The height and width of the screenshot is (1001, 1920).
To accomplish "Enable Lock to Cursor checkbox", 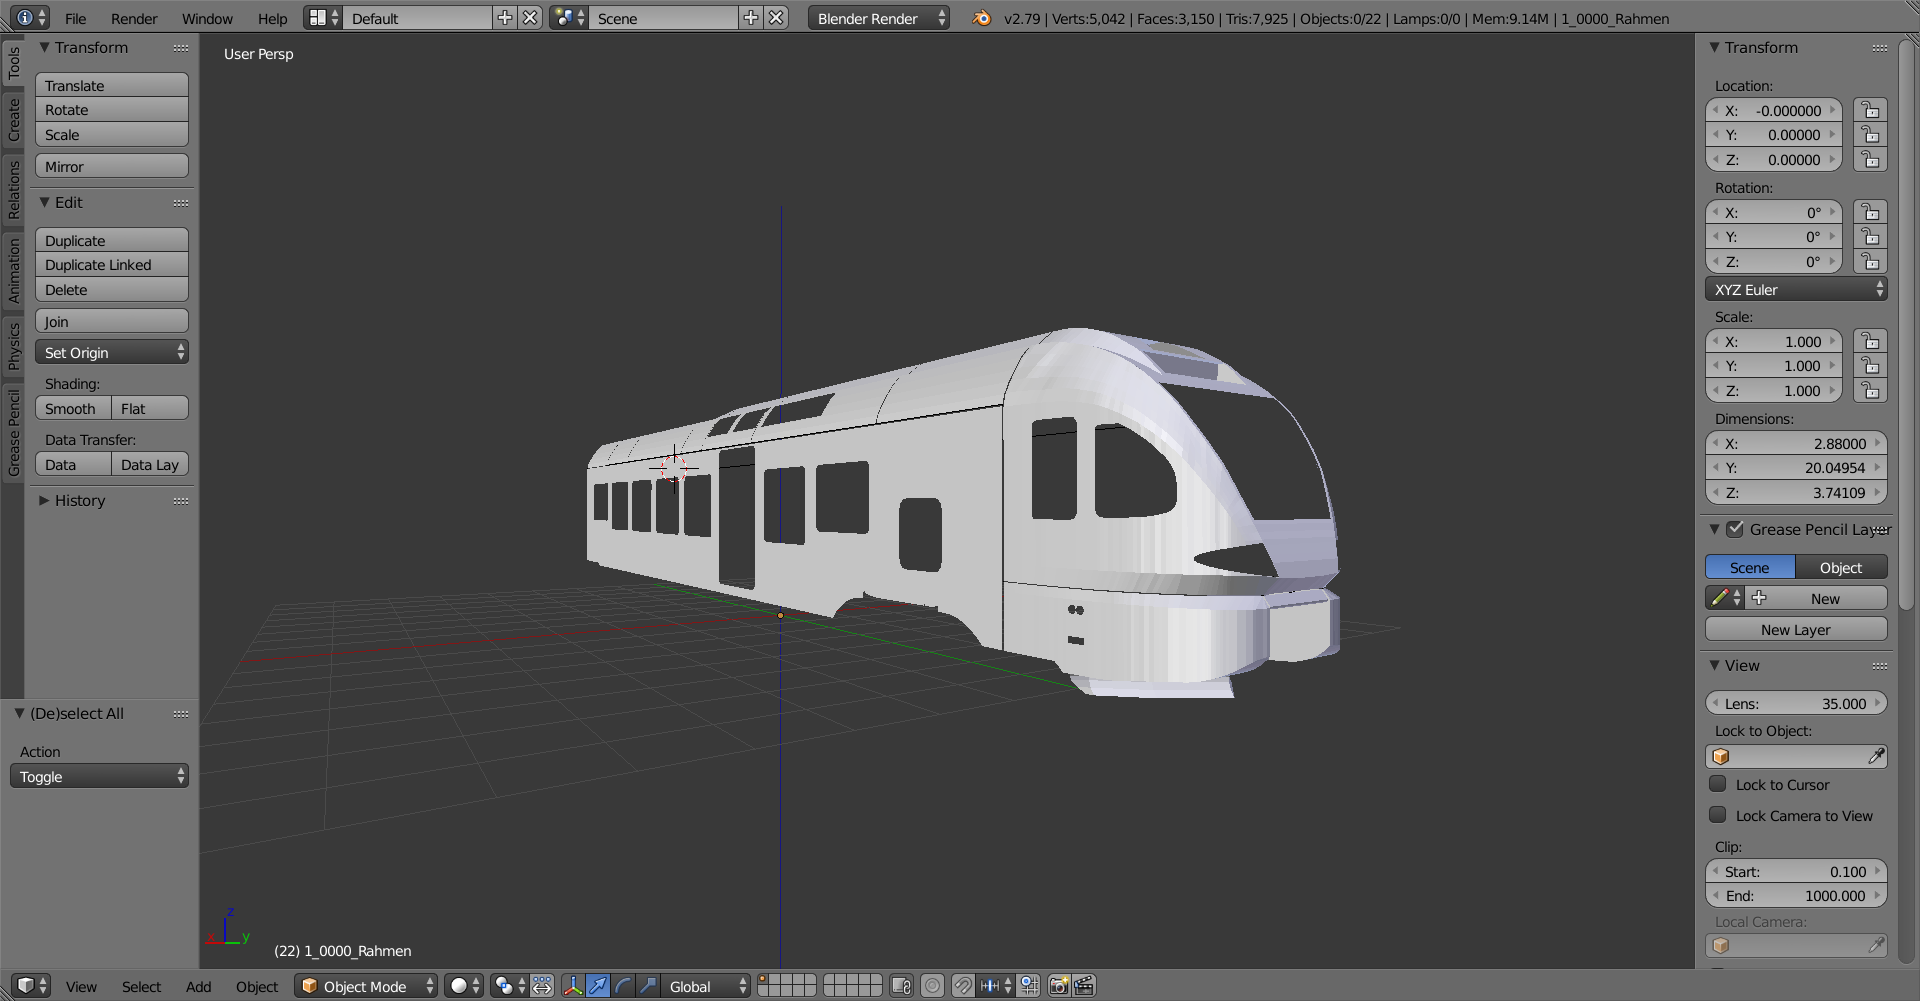I will [1718, 784].
